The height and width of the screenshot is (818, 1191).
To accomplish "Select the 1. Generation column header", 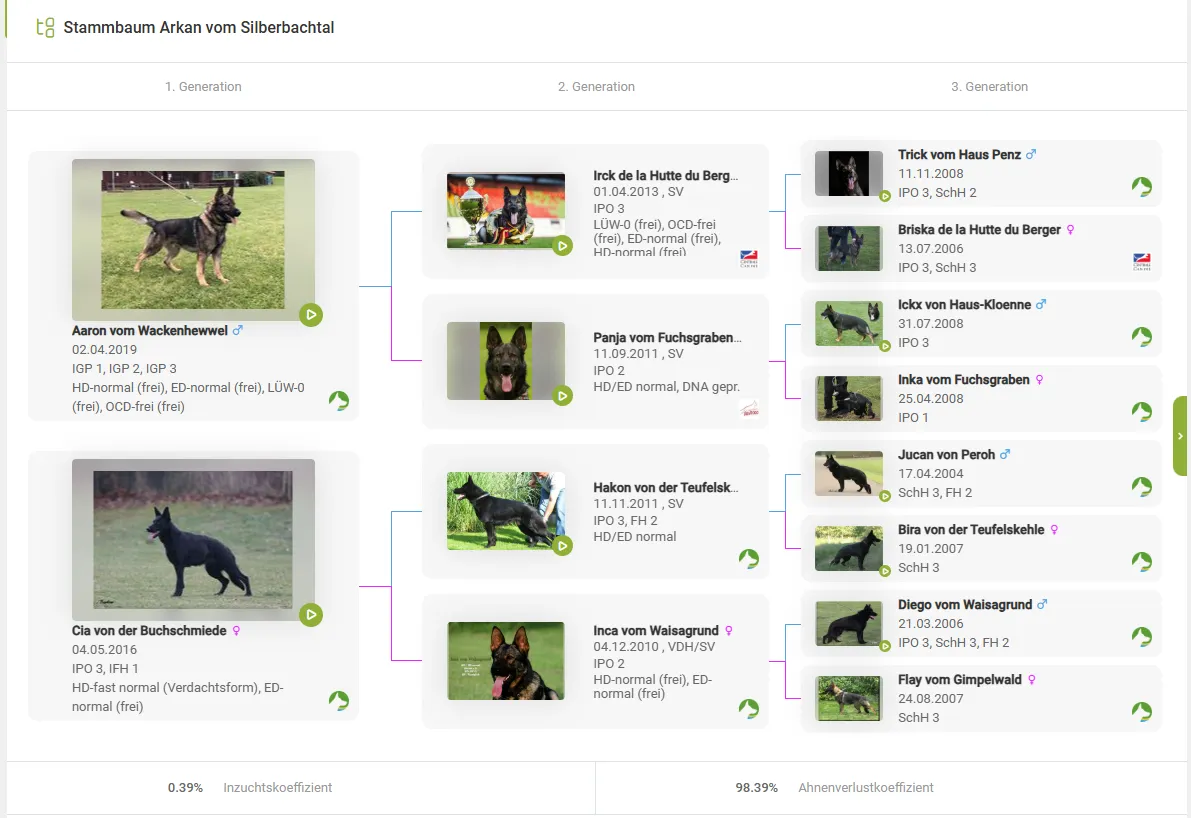I will tap(203, 87).
